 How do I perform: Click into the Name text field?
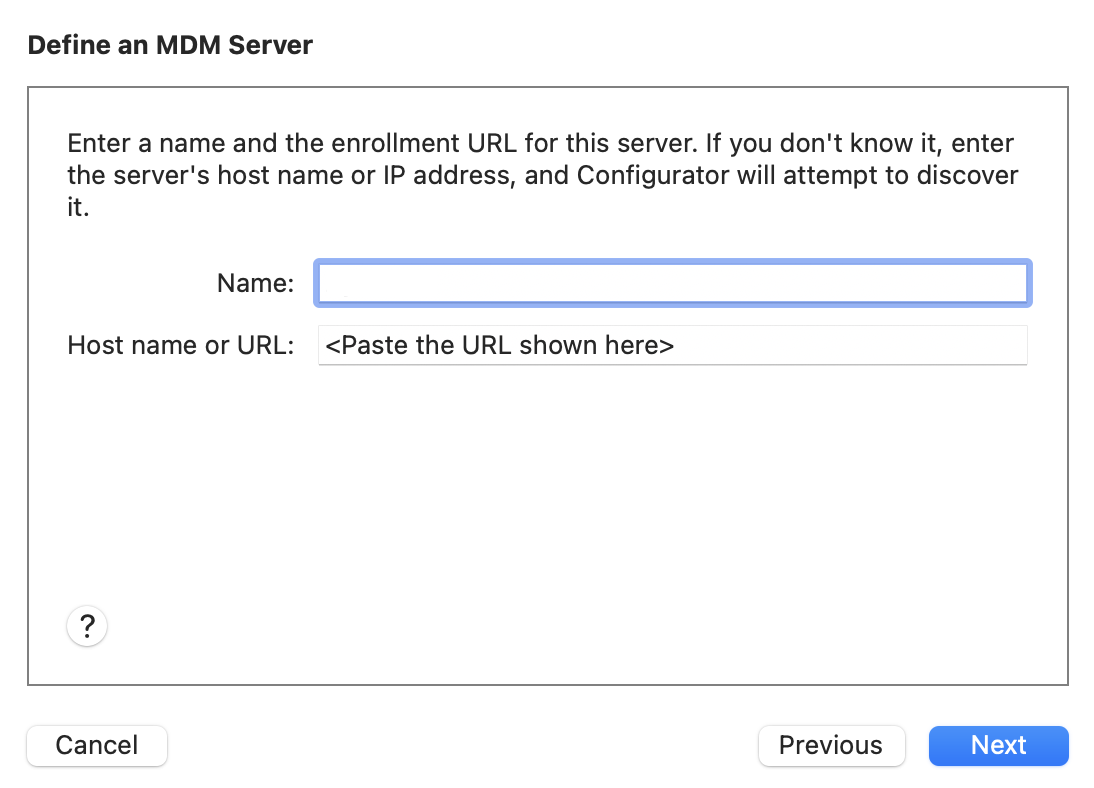[x=672, y=283]
